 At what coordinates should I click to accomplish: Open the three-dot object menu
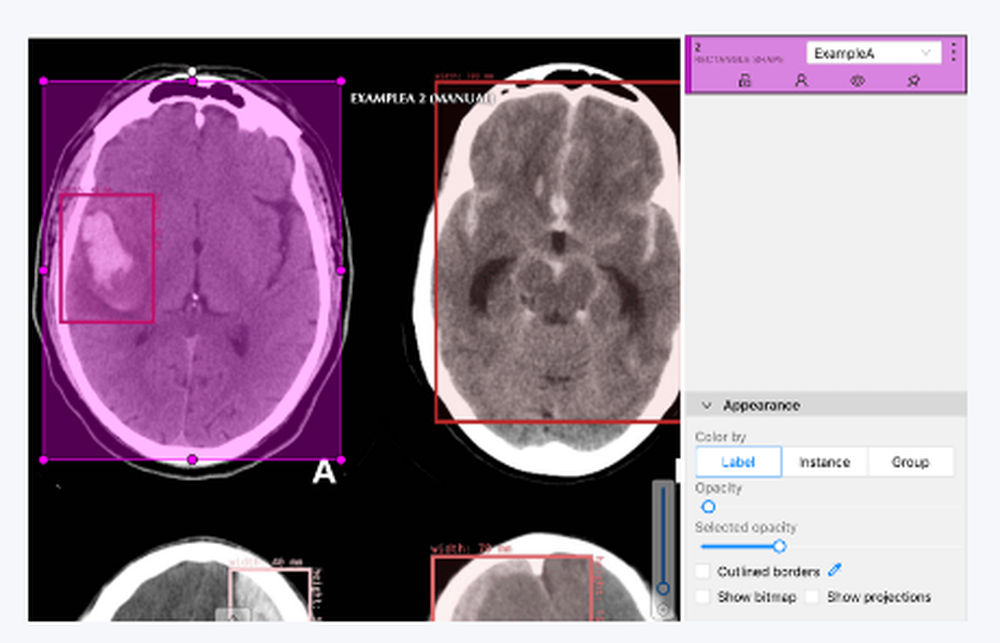[x=953, y=52]
